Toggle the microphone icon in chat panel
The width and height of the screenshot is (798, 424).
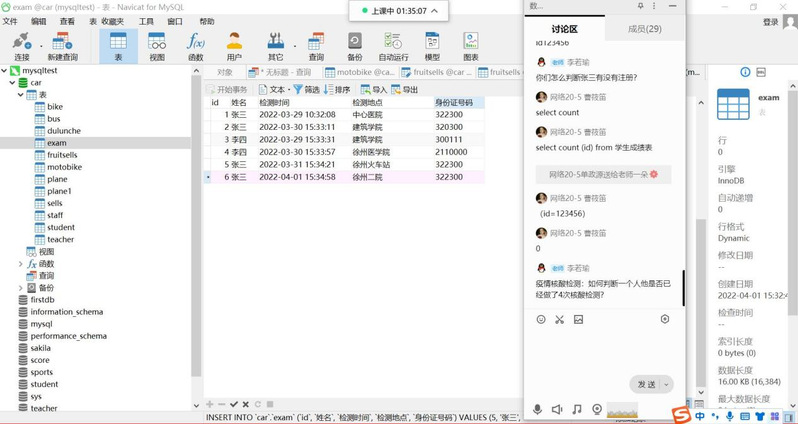pos(538,409)
